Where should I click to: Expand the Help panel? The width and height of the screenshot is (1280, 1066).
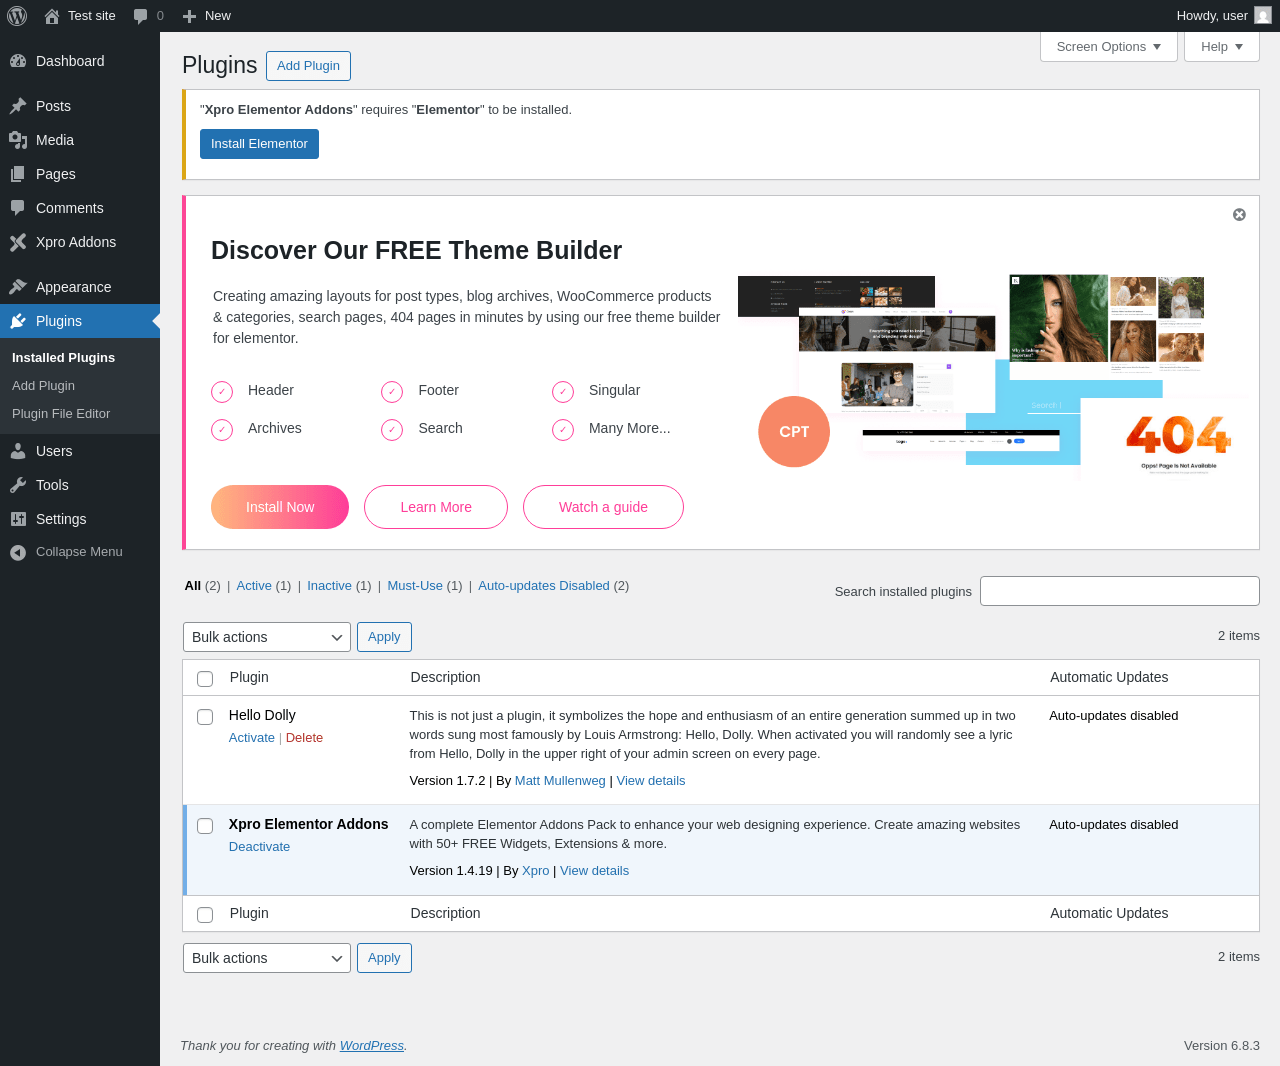pos(1222,47)
